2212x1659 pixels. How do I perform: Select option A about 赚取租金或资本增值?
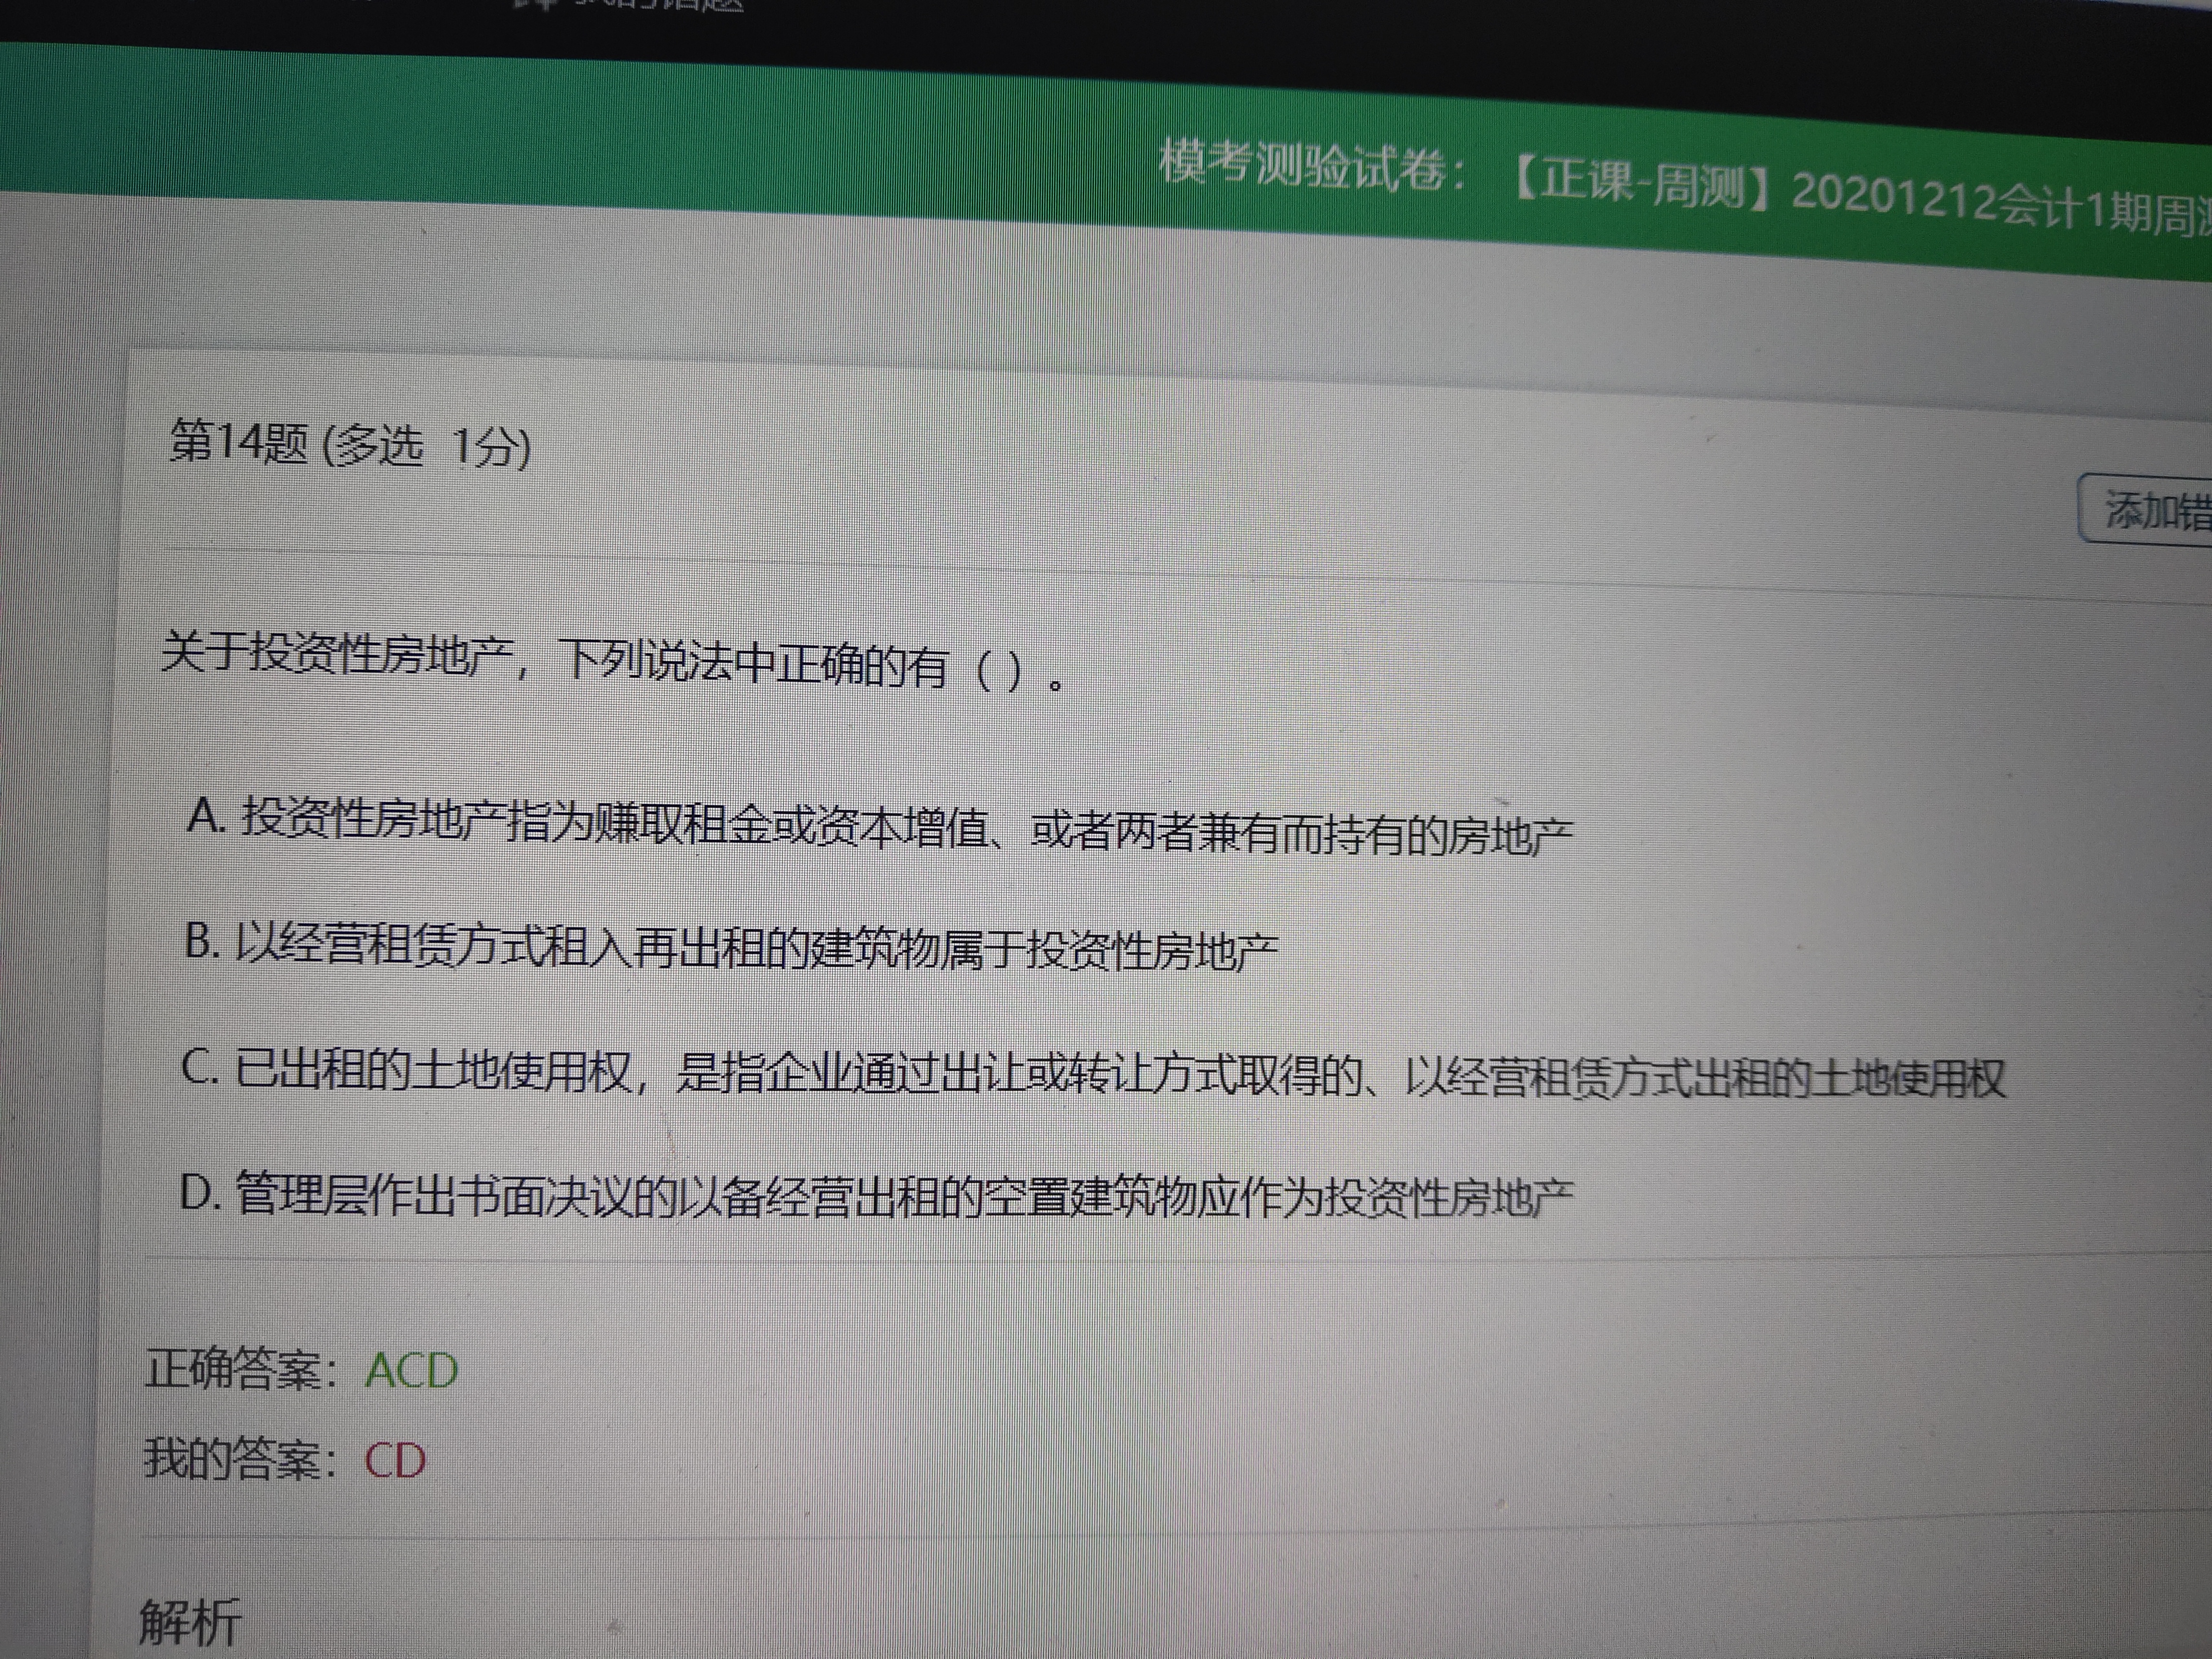879,827
